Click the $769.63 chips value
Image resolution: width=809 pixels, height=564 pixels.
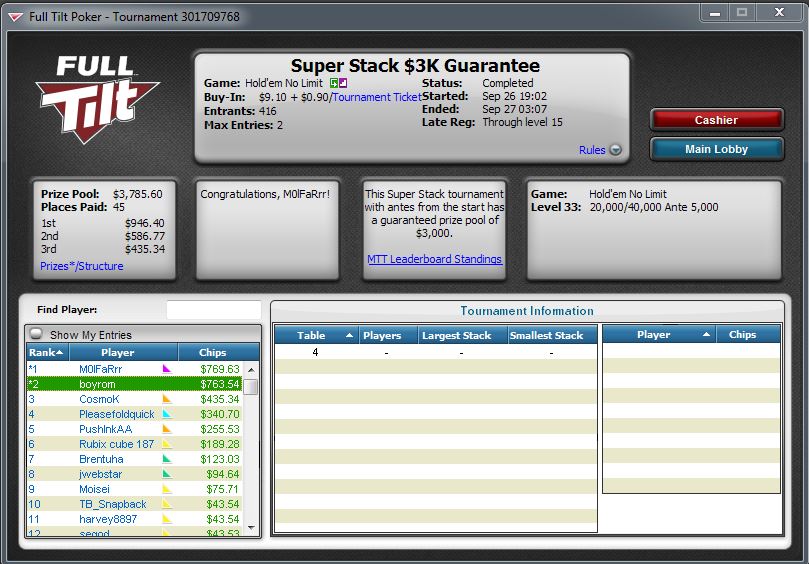point(220,369)
